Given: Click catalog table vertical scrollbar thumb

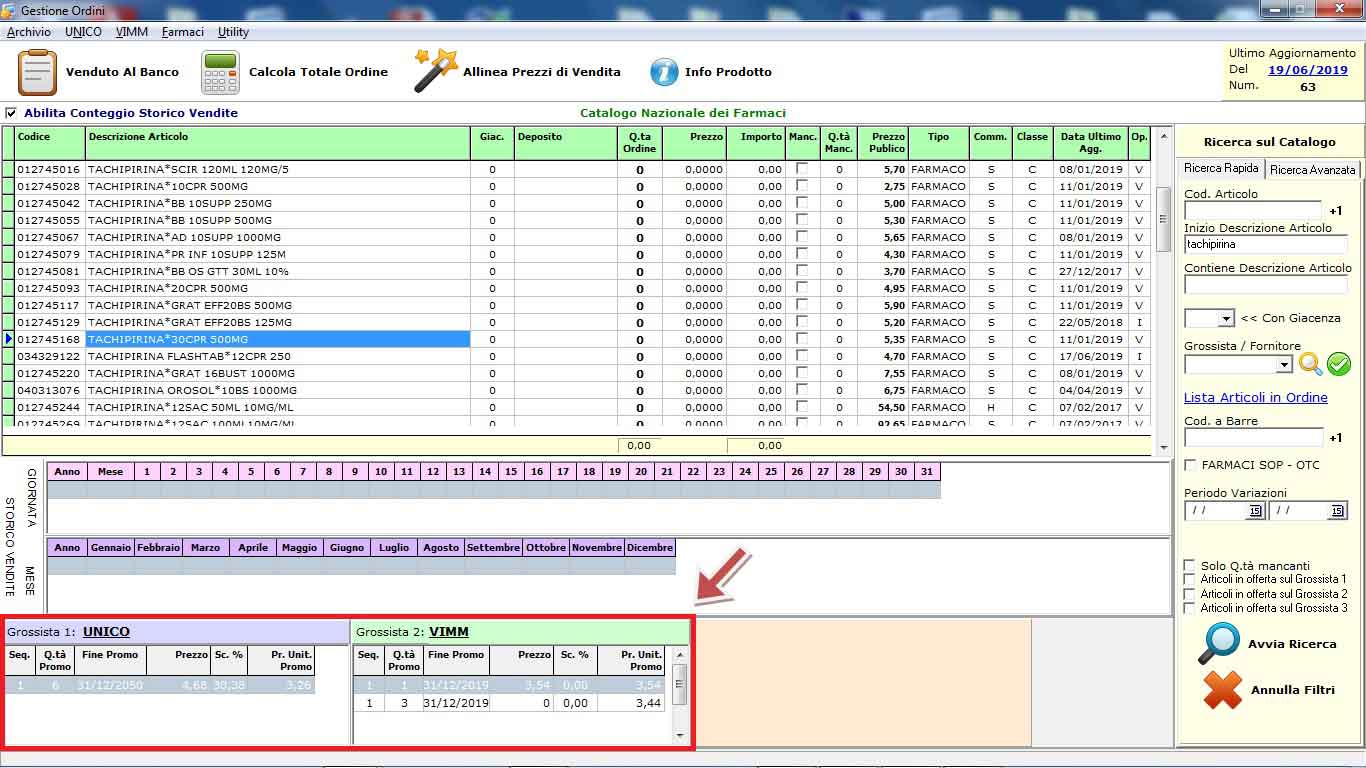Looking at the screenshot, I should 1162,218.
